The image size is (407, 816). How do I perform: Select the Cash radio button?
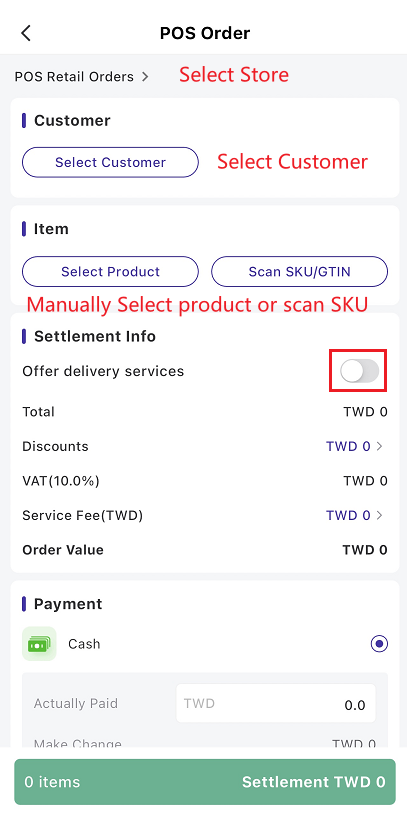point(379,644)
